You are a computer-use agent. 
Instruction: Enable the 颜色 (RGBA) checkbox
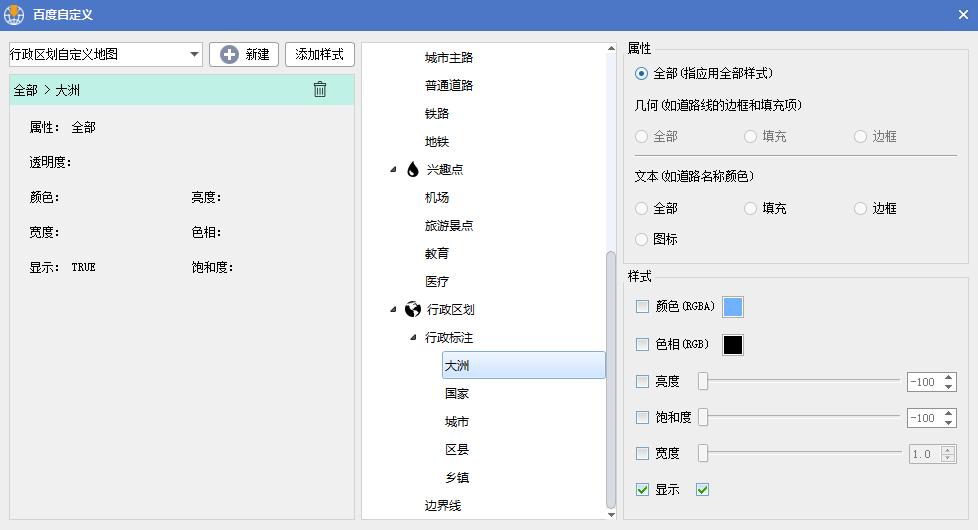coord(642,306)
